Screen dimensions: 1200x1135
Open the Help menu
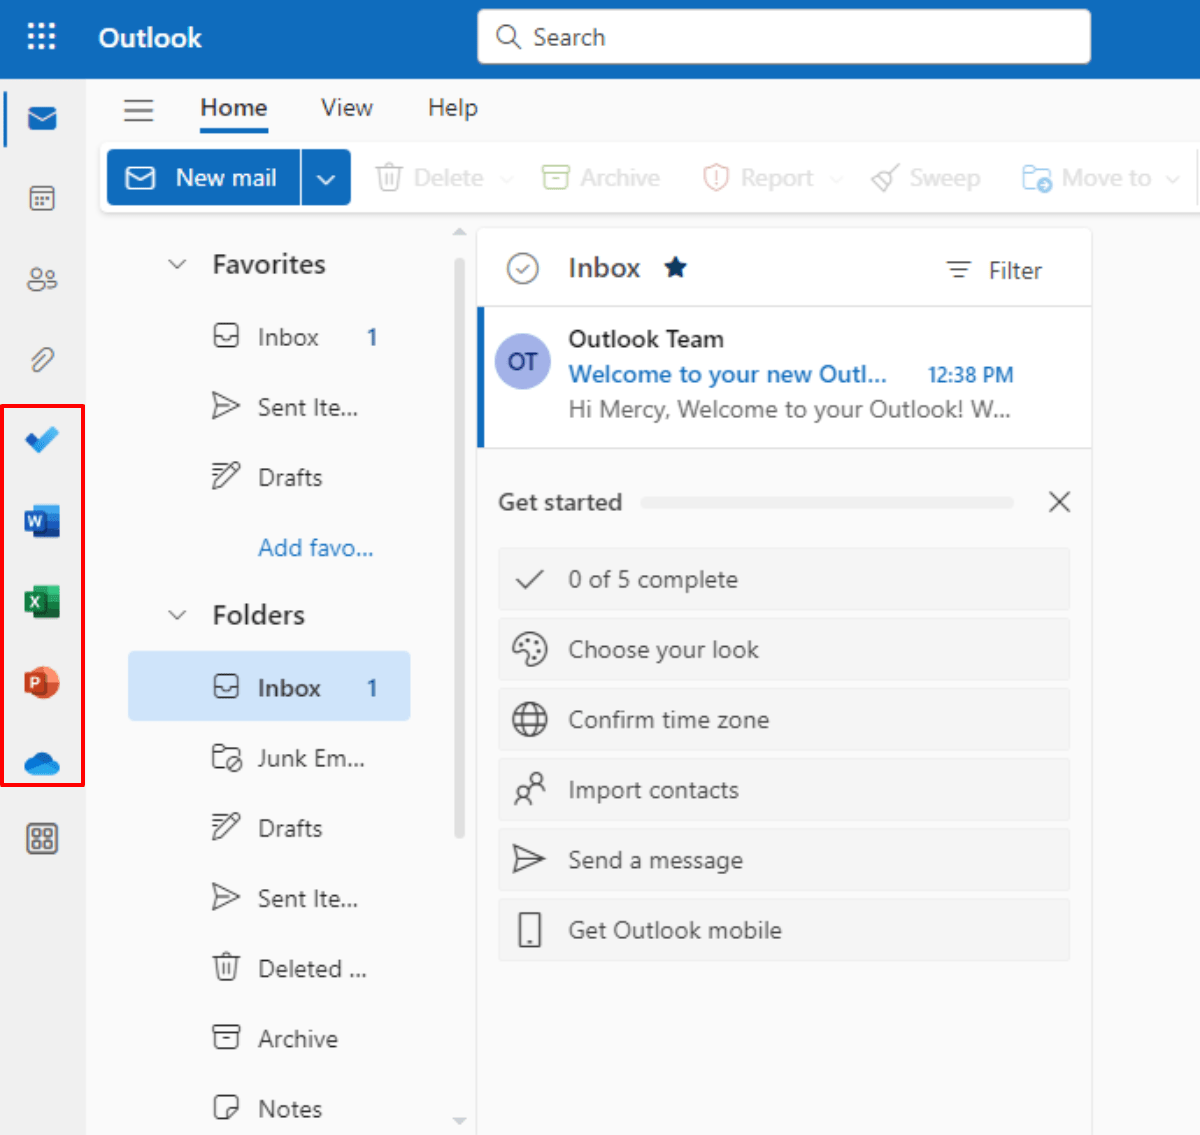tap(452, 108)
